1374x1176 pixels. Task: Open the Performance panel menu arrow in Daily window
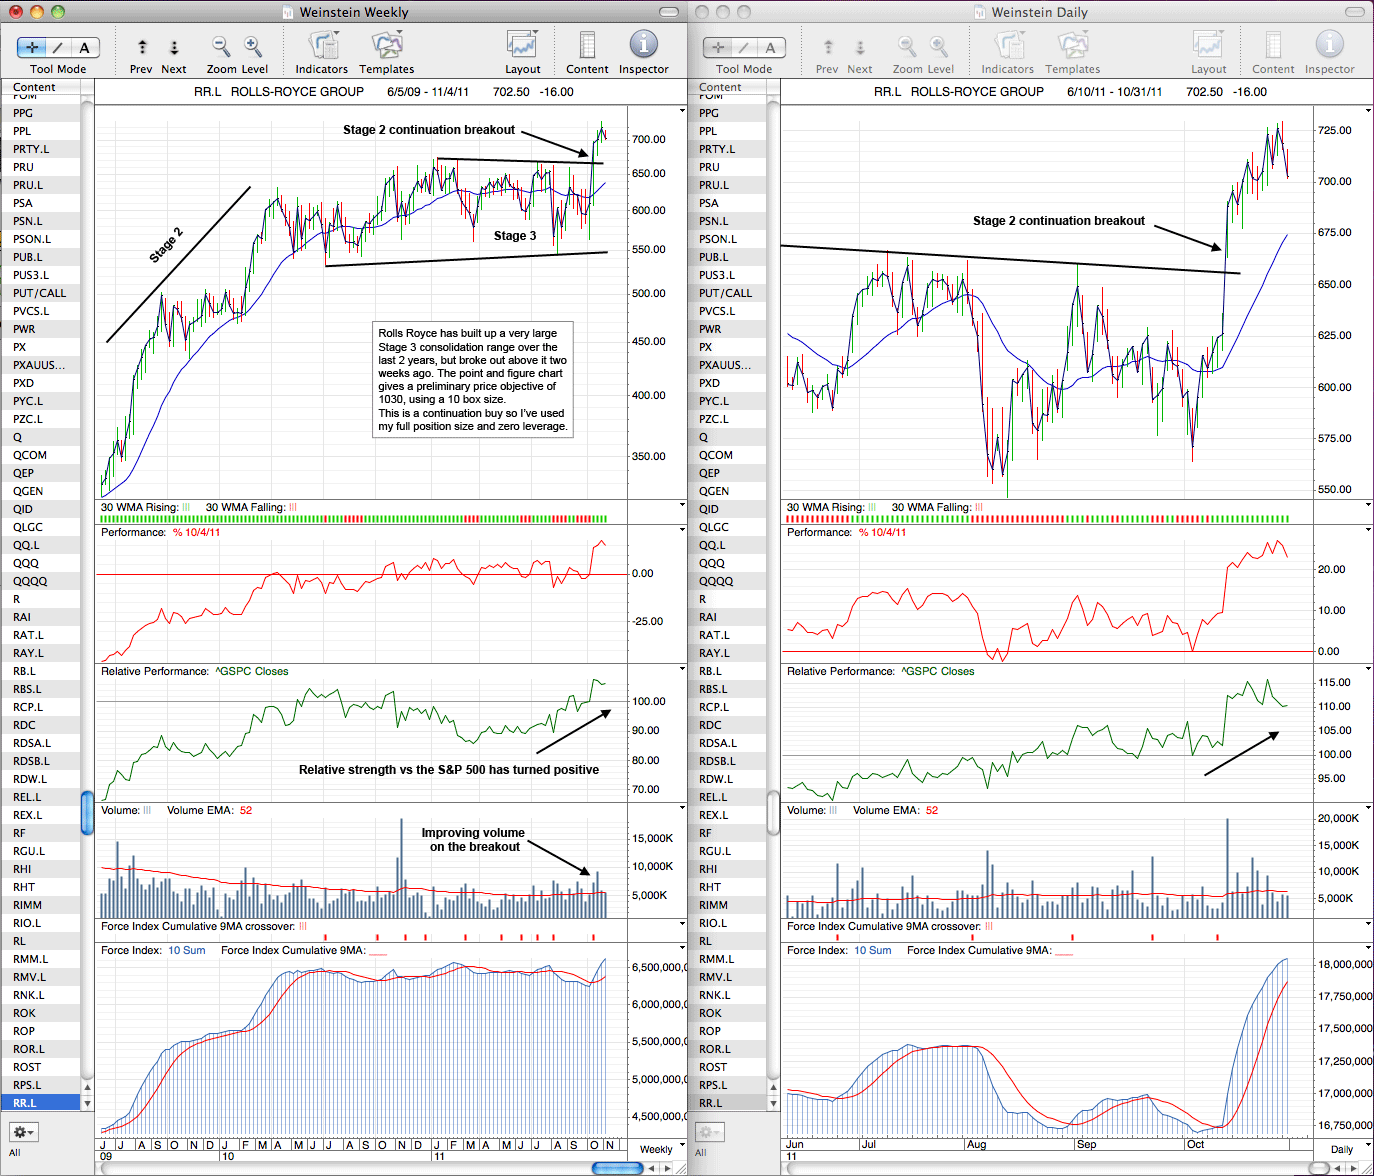pyautogui.click(x=1368, y=530)
